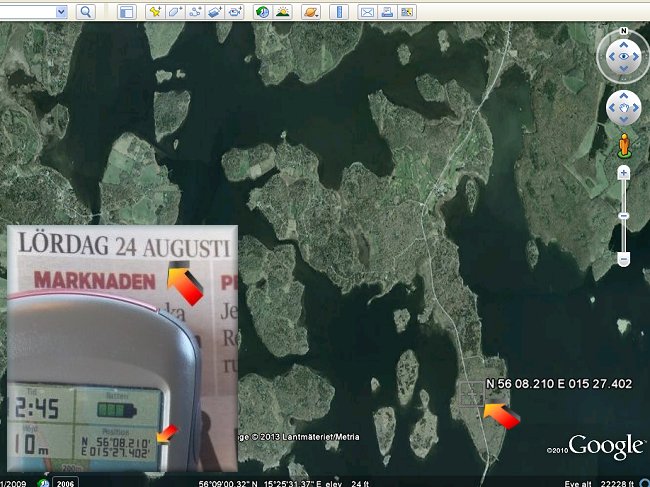Screen dimensions: 650x487
Task: Look up with the eye joystick's top arrow
Action: [x=623, y=44]
